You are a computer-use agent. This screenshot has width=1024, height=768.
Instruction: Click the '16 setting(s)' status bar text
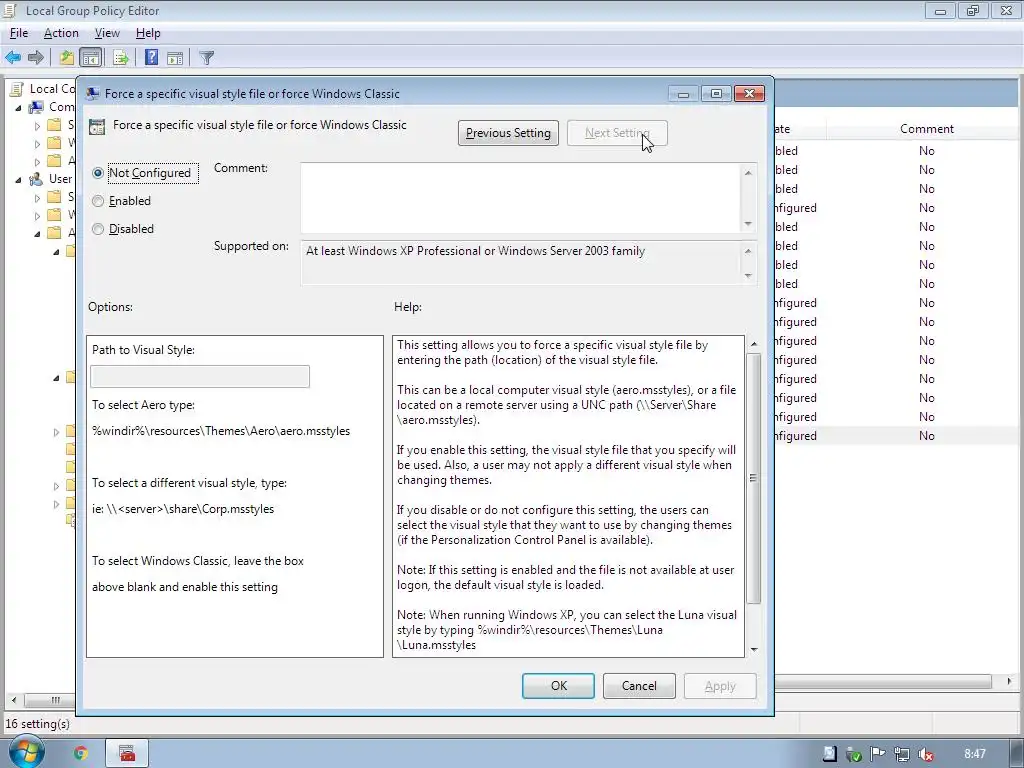(37, 724)
